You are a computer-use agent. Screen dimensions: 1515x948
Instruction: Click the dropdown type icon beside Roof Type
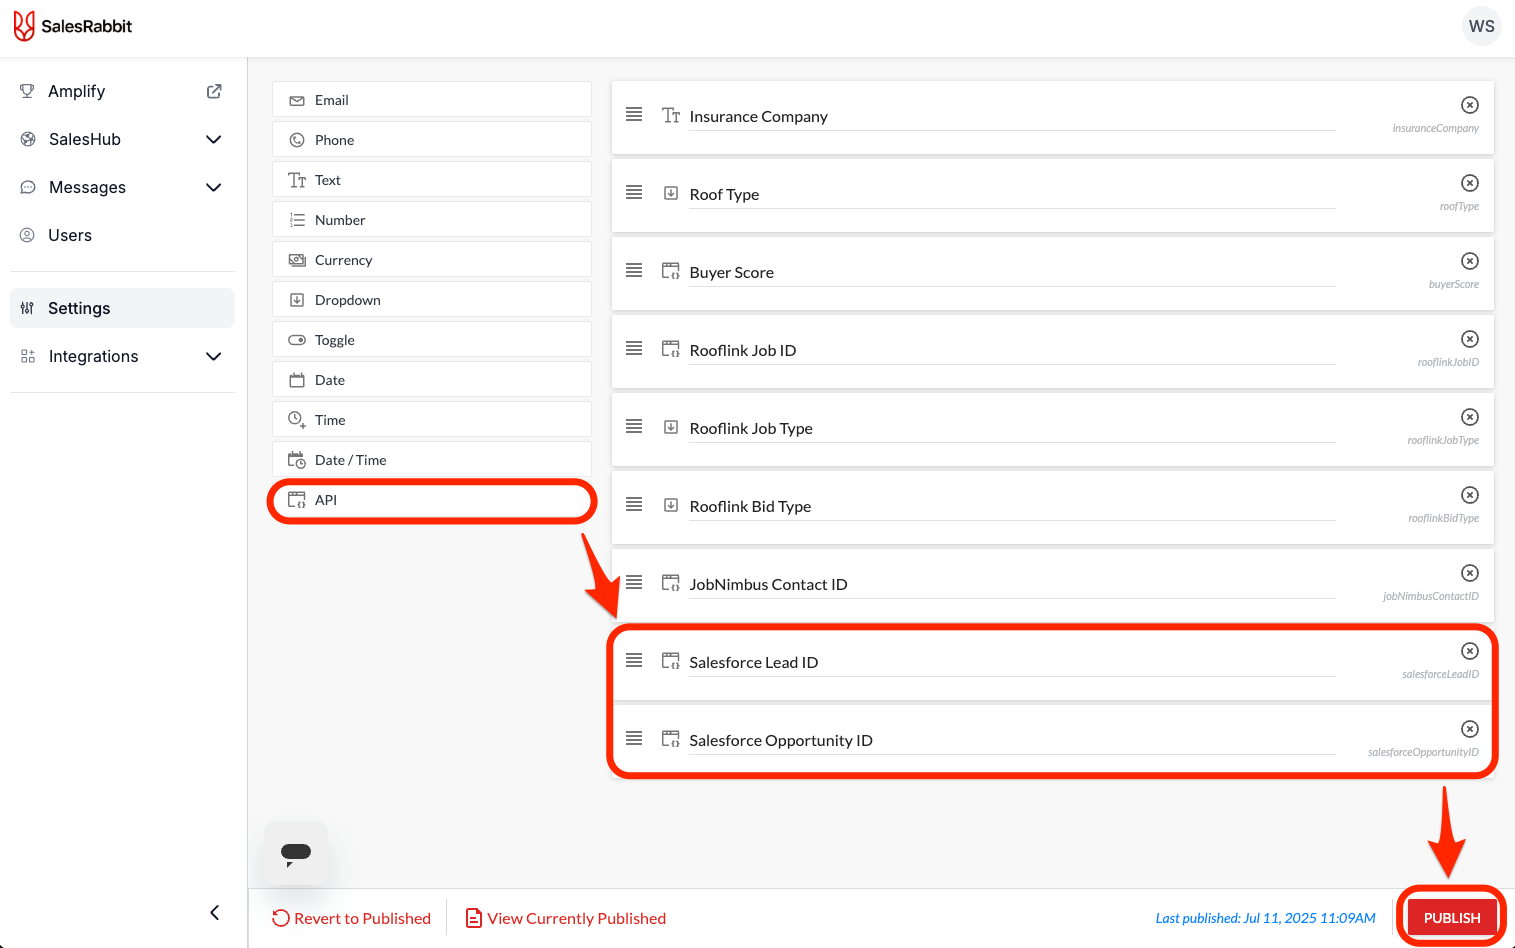tap(671, 193)
